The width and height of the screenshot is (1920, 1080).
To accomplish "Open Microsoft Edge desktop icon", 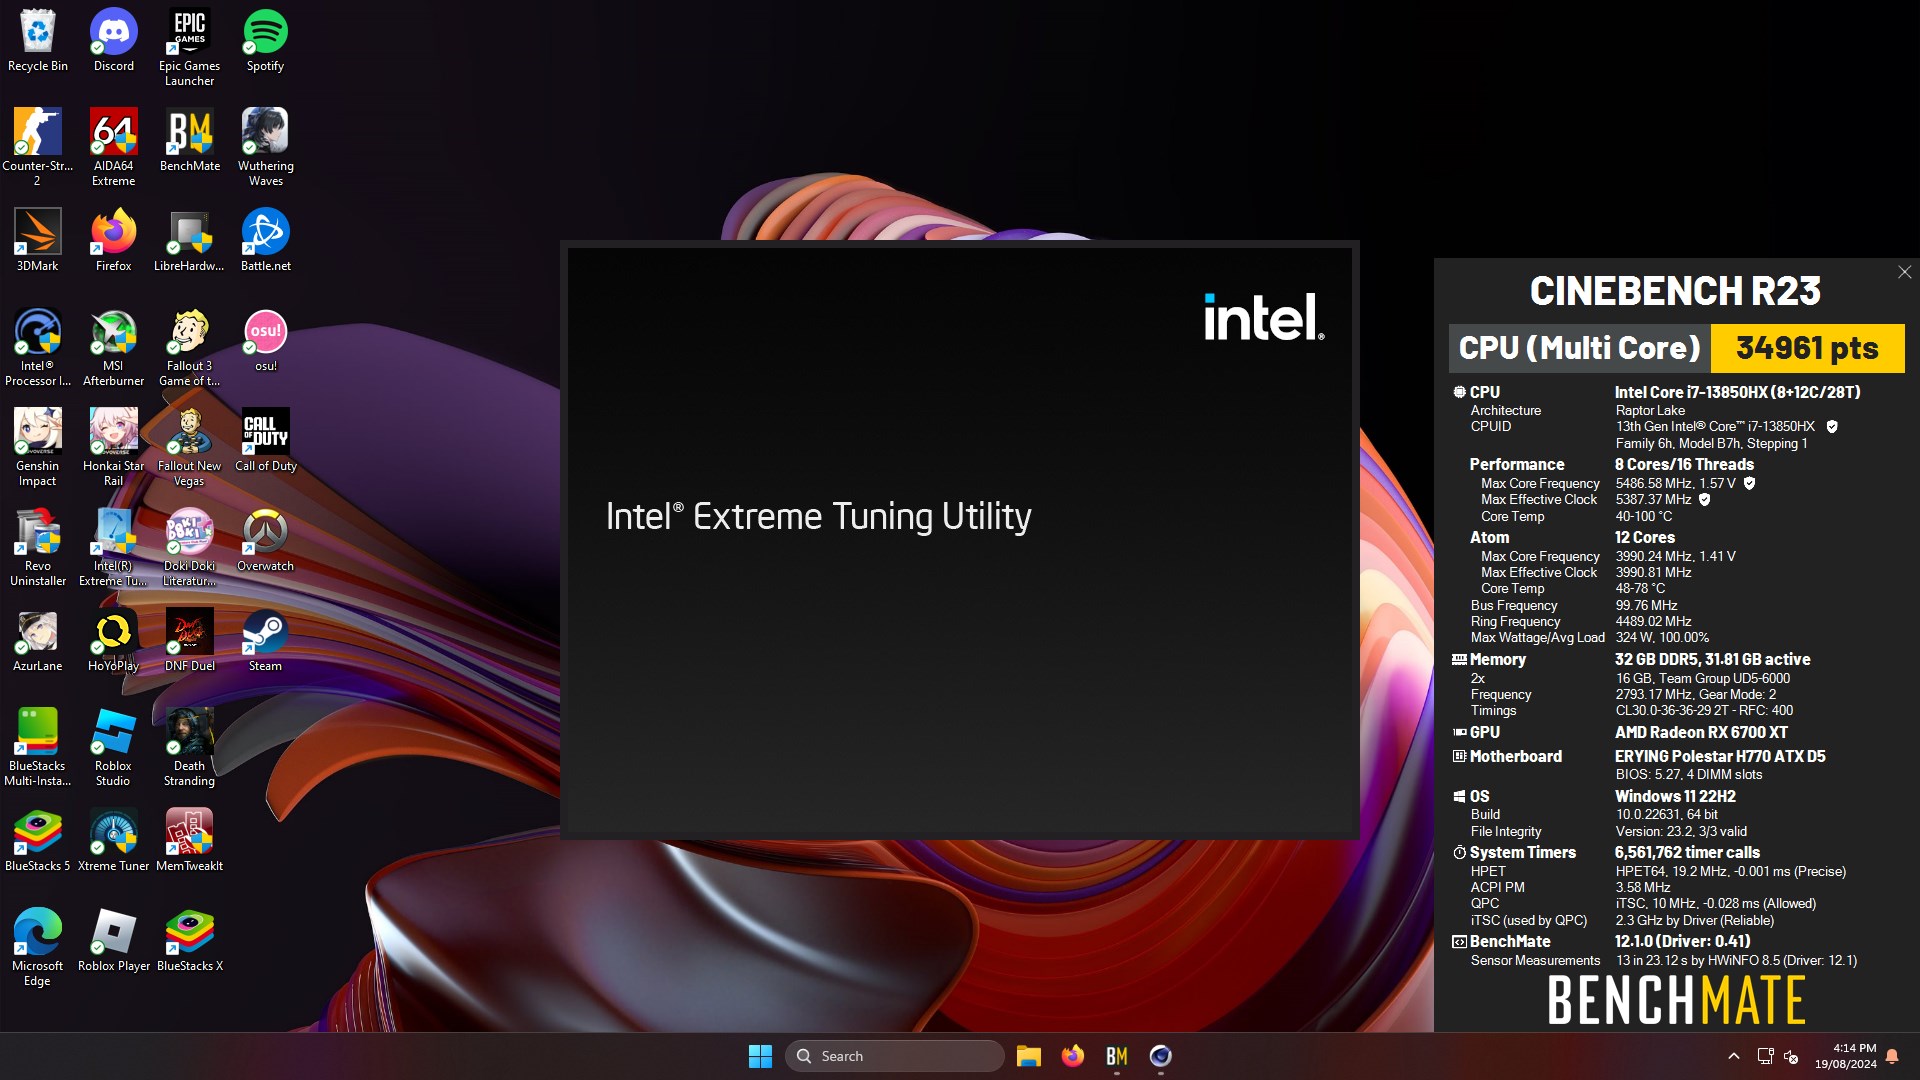I will [38, 948].
